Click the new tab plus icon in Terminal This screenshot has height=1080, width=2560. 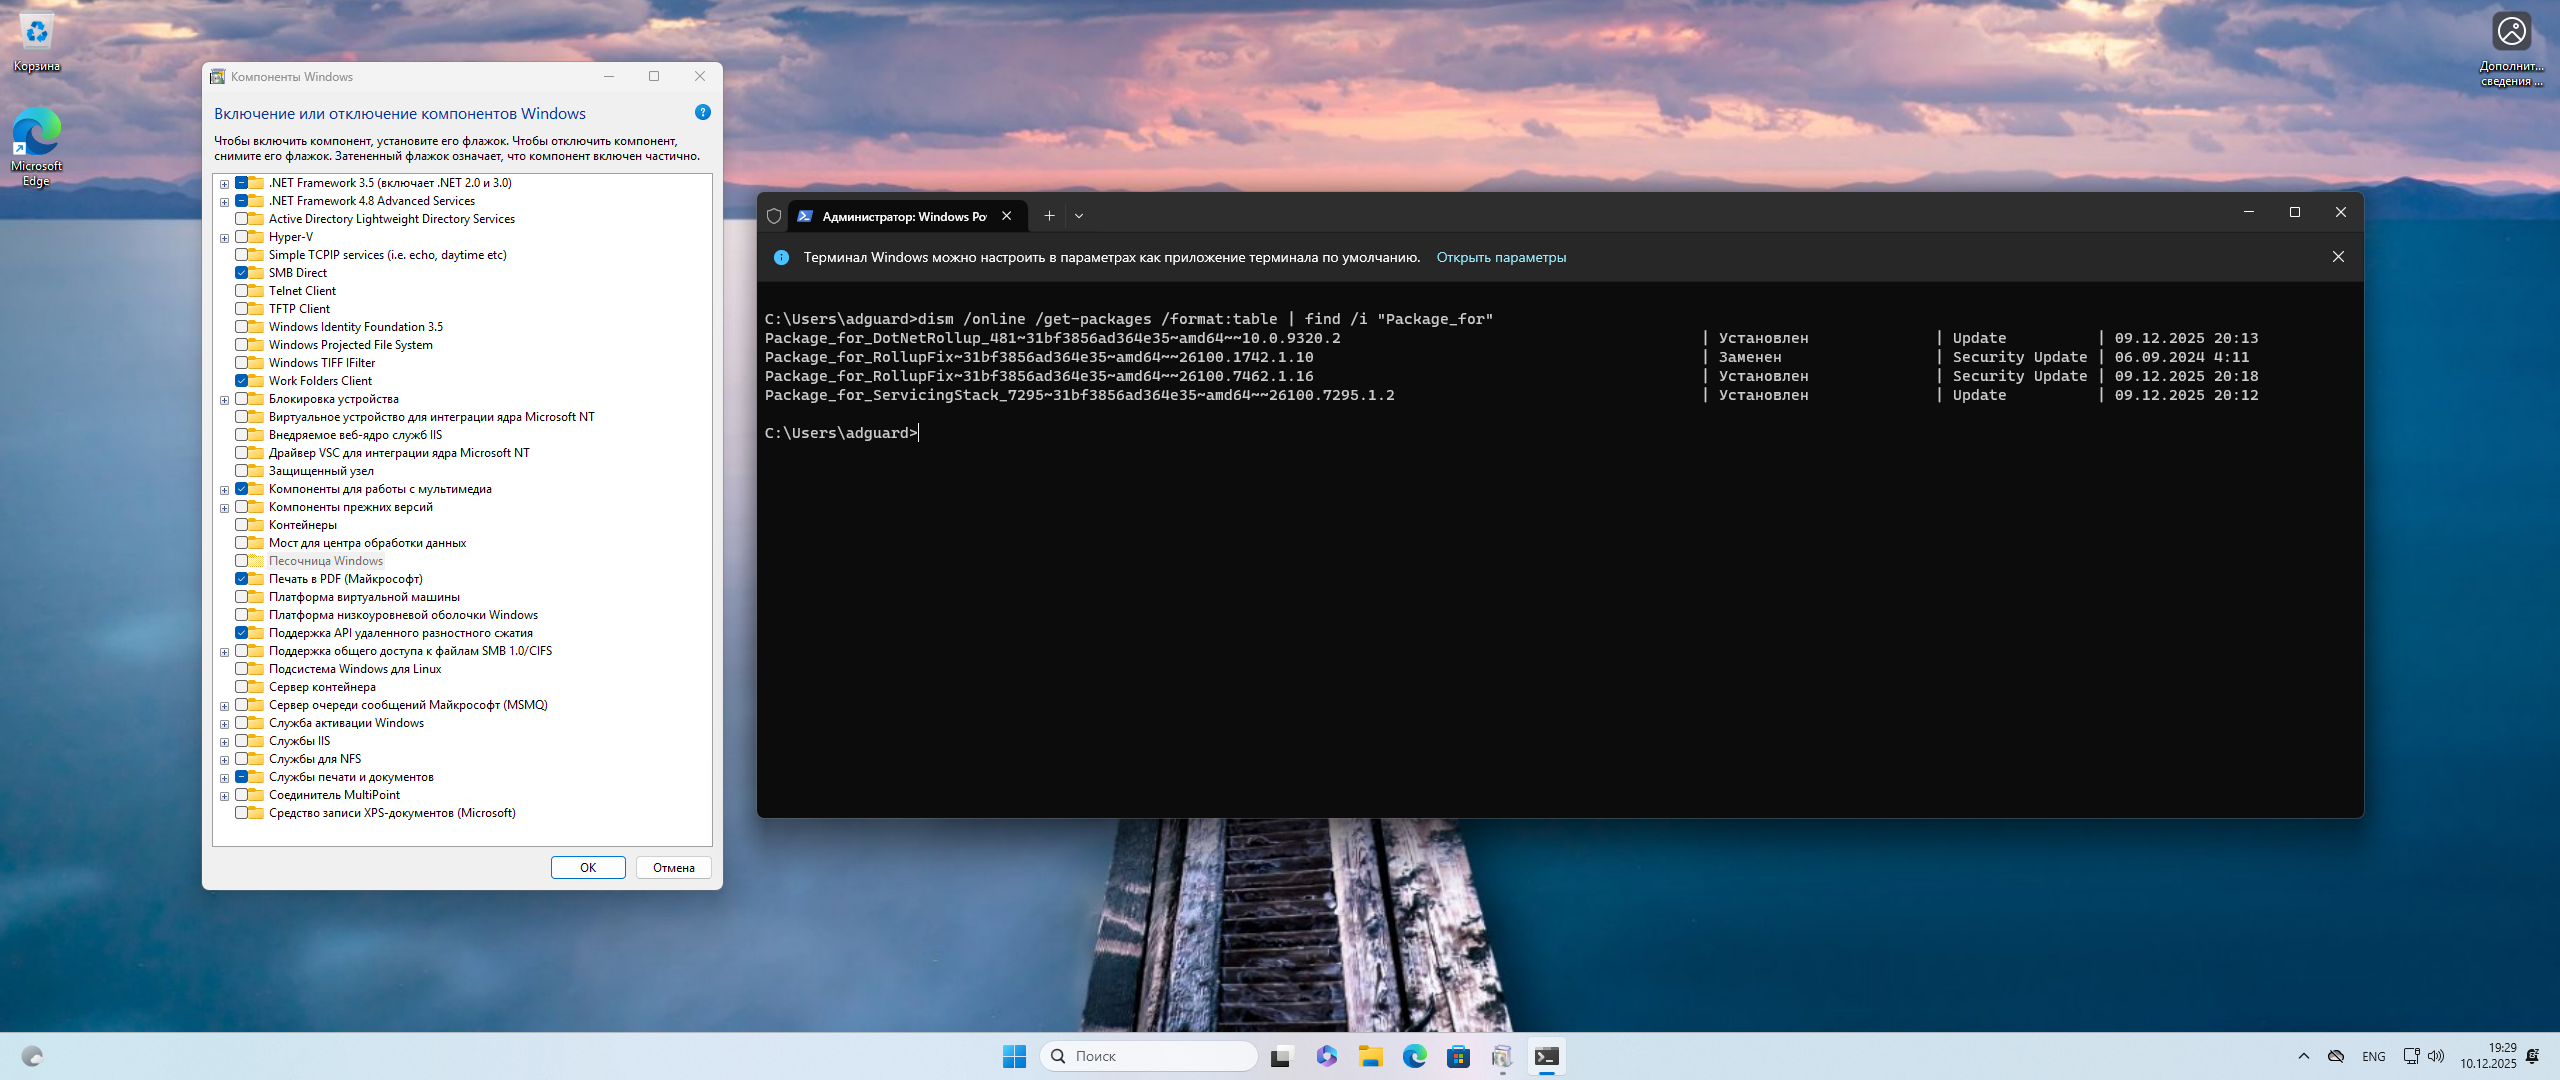coord(1049,216)
